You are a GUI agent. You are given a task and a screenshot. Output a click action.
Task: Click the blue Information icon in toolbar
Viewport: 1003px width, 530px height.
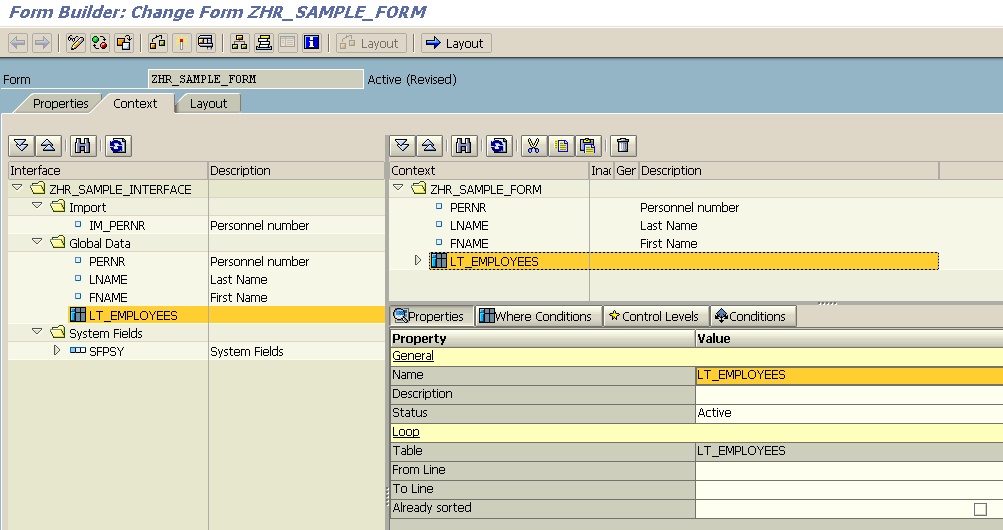(311, 43)
